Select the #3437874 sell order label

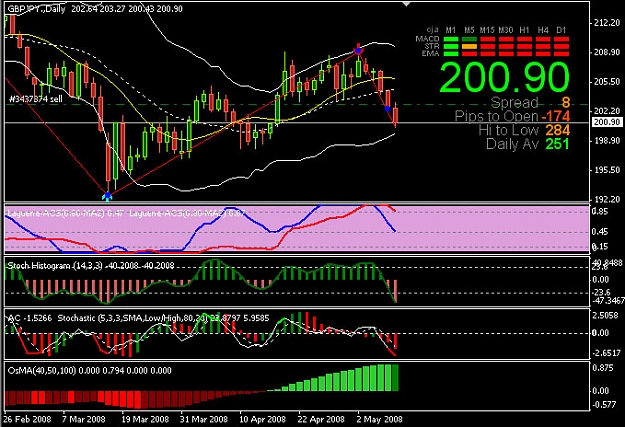pos(35,99)
